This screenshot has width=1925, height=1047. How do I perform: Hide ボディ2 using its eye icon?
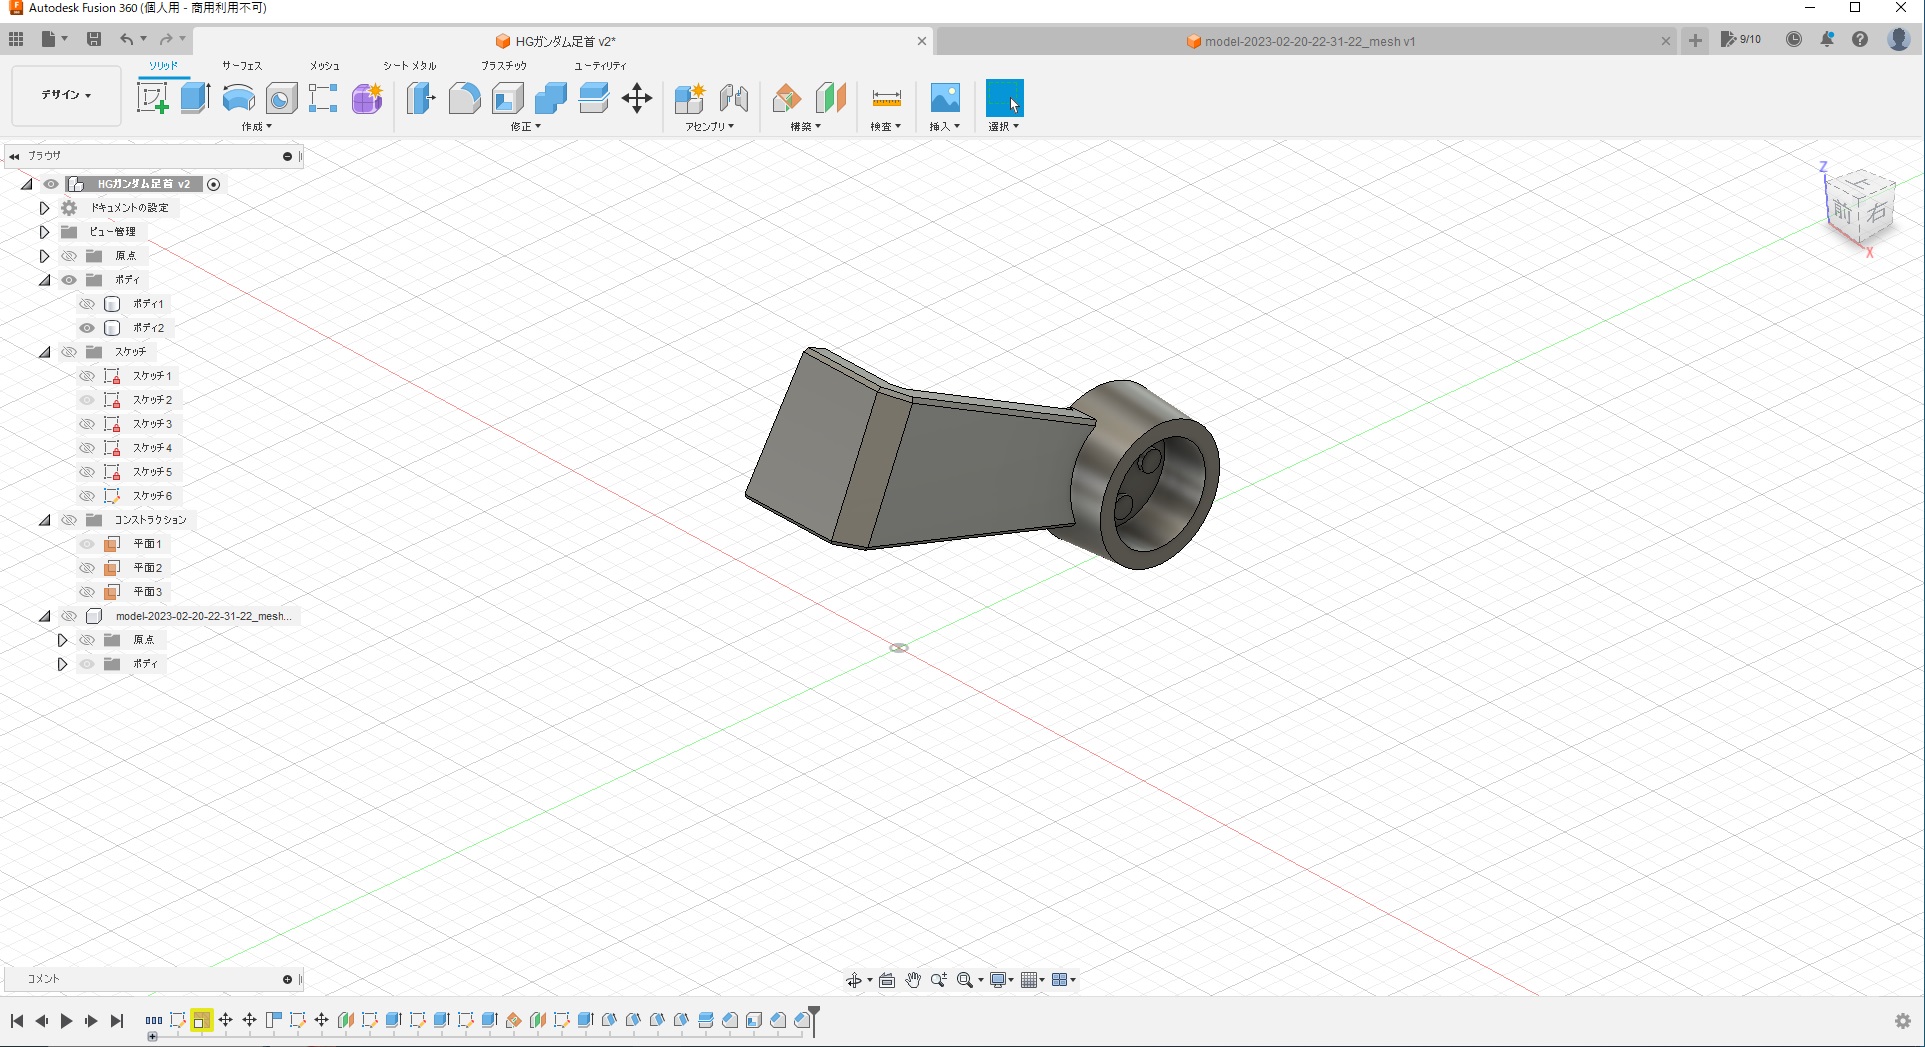coord(87,328)
